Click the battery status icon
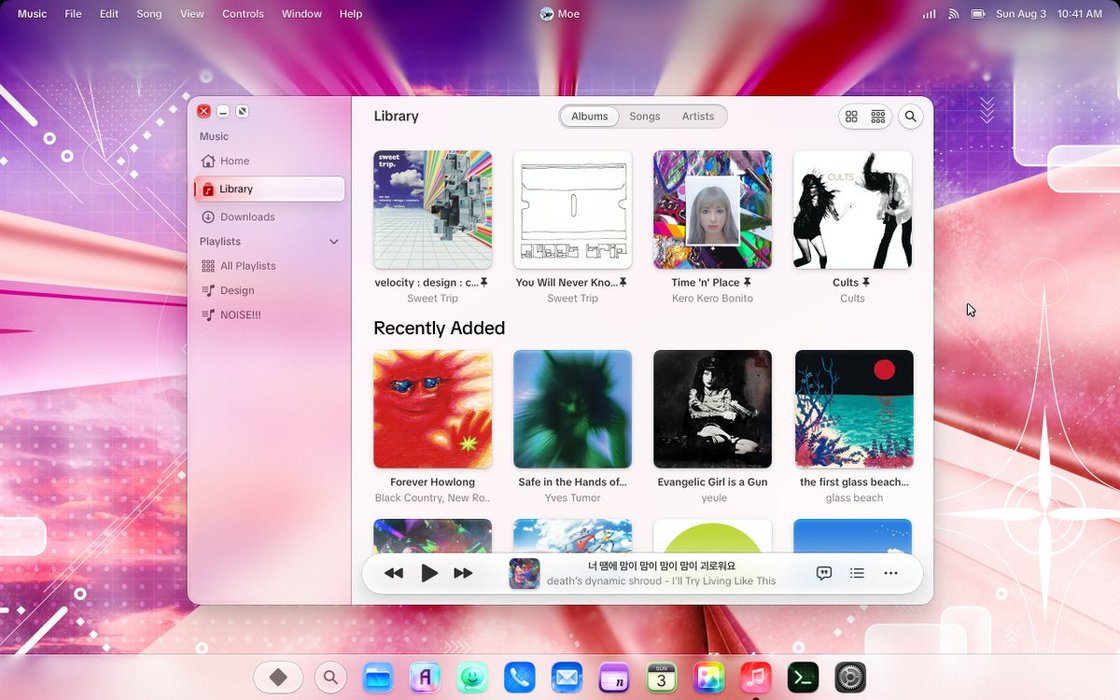 coord(978,14)
